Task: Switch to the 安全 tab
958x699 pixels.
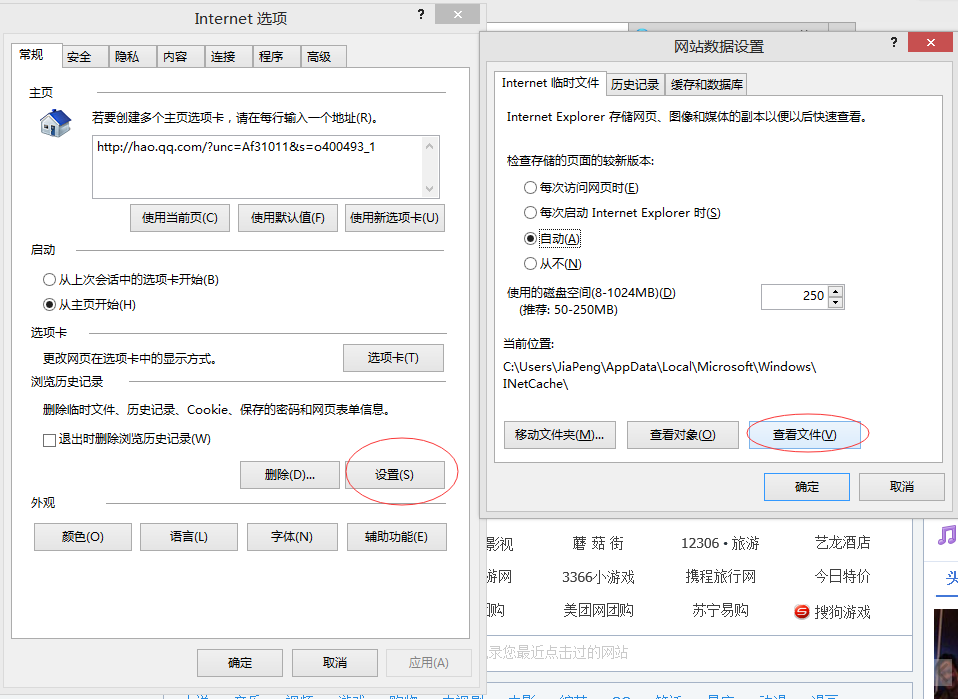Action: coord(85,57)
